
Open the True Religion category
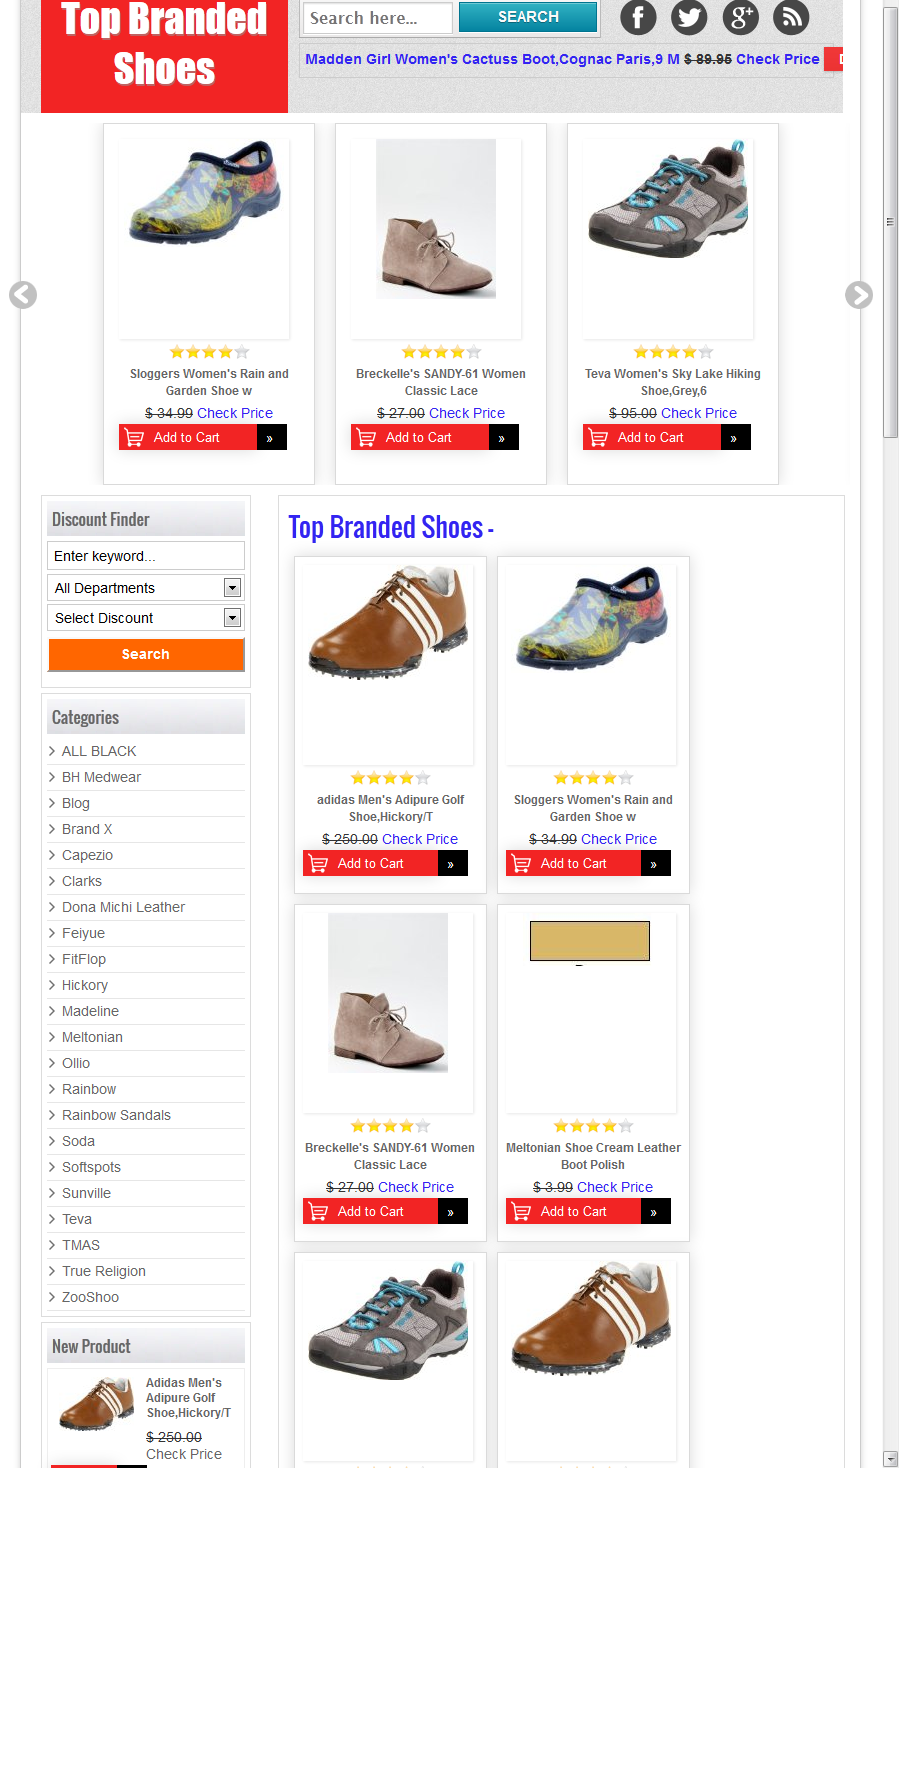tap(104, 1271)
